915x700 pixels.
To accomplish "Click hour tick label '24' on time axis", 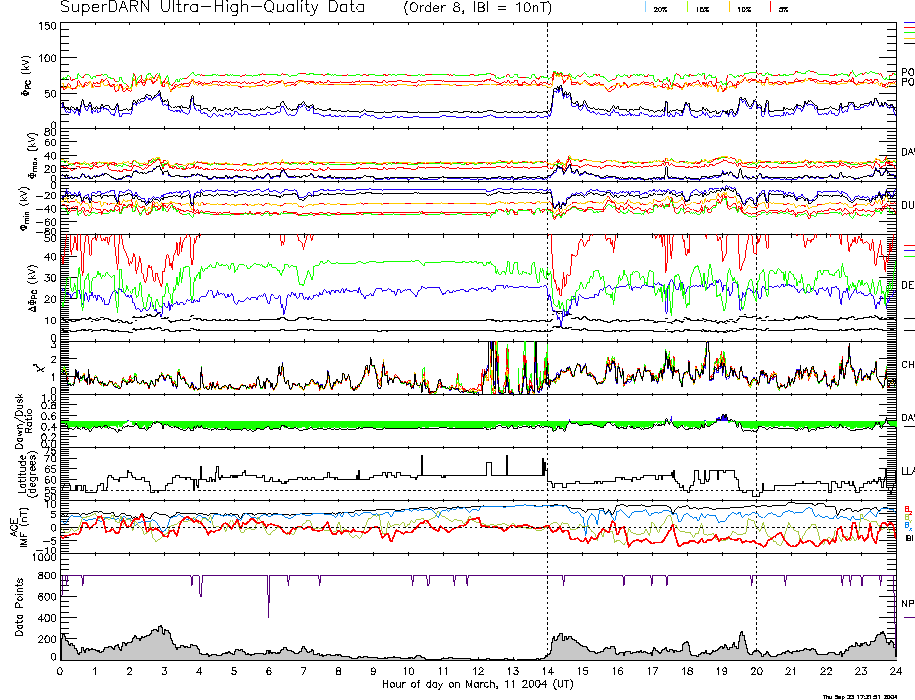I will 896,671.
